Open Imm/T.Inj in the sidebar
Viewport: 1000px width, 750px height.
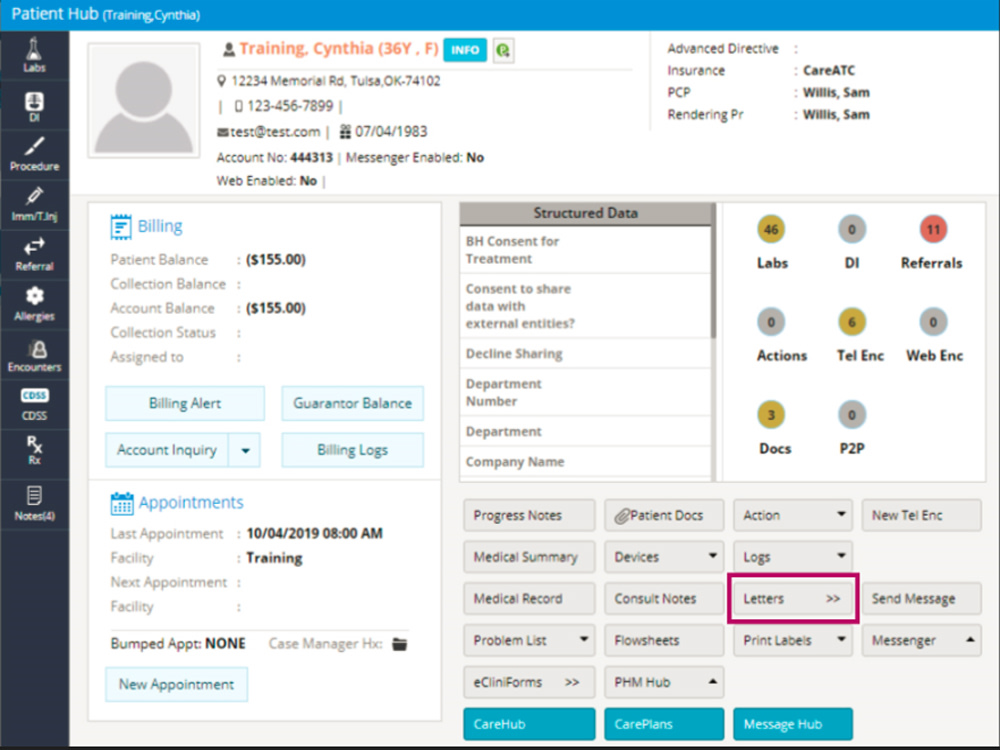click(34, 205)
